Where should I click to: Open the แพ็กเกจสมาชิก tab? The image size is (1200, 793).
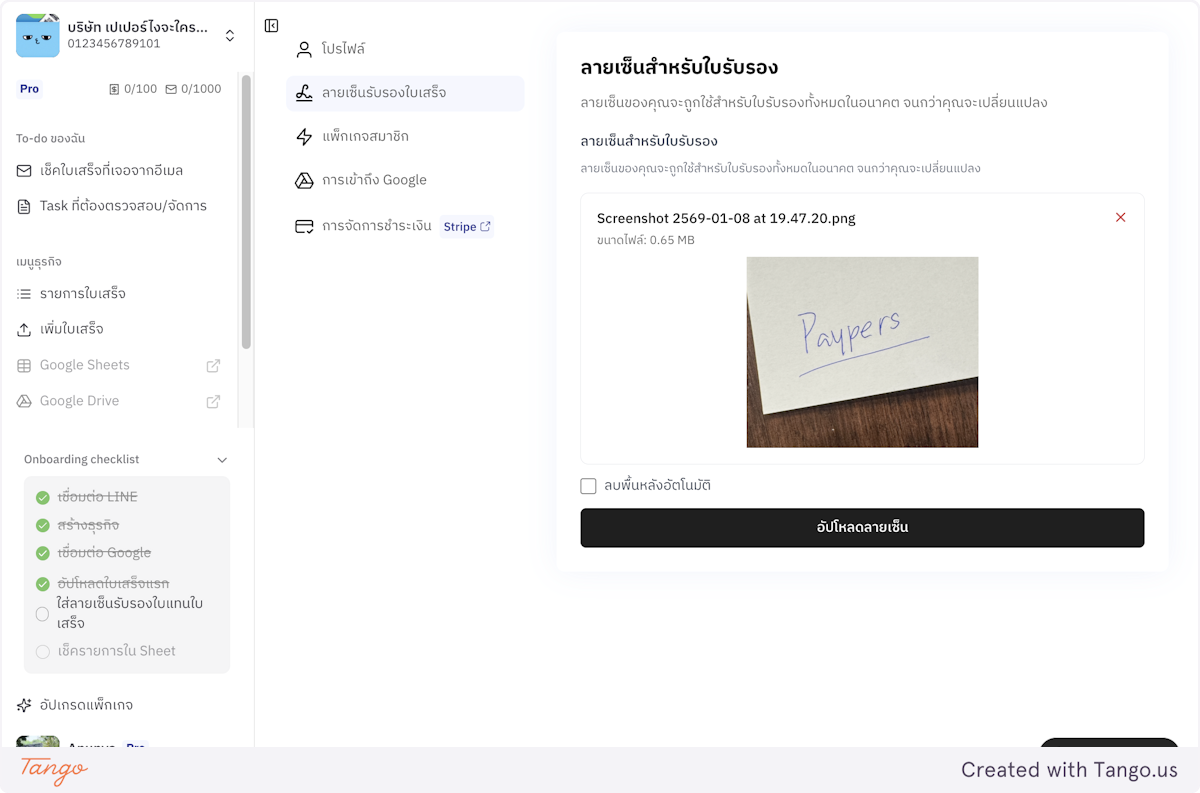click(405, 137)
